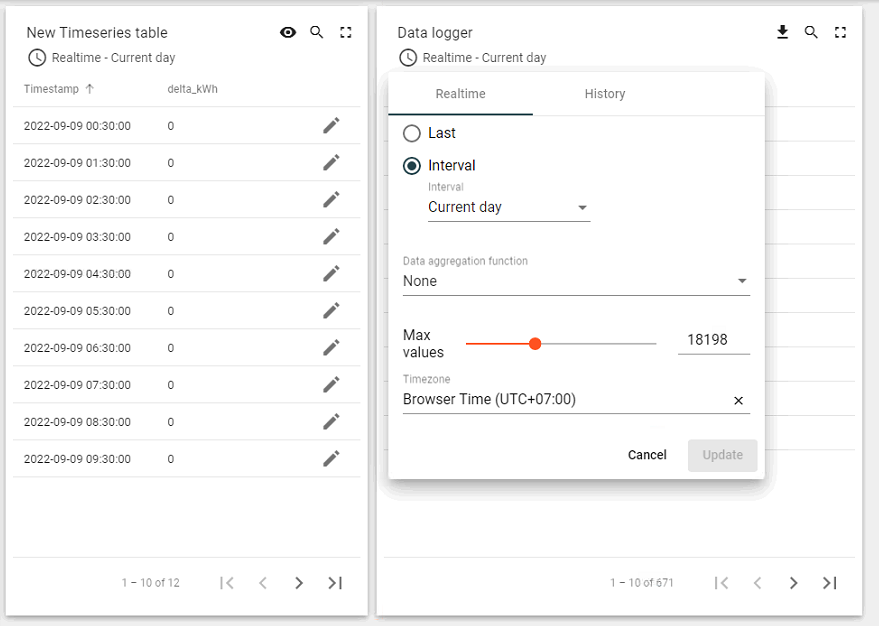Image resolution: width=879 pixels, height=626 pixels.
Task: Jump to last page in Data logger
Action: pos(830,583)
